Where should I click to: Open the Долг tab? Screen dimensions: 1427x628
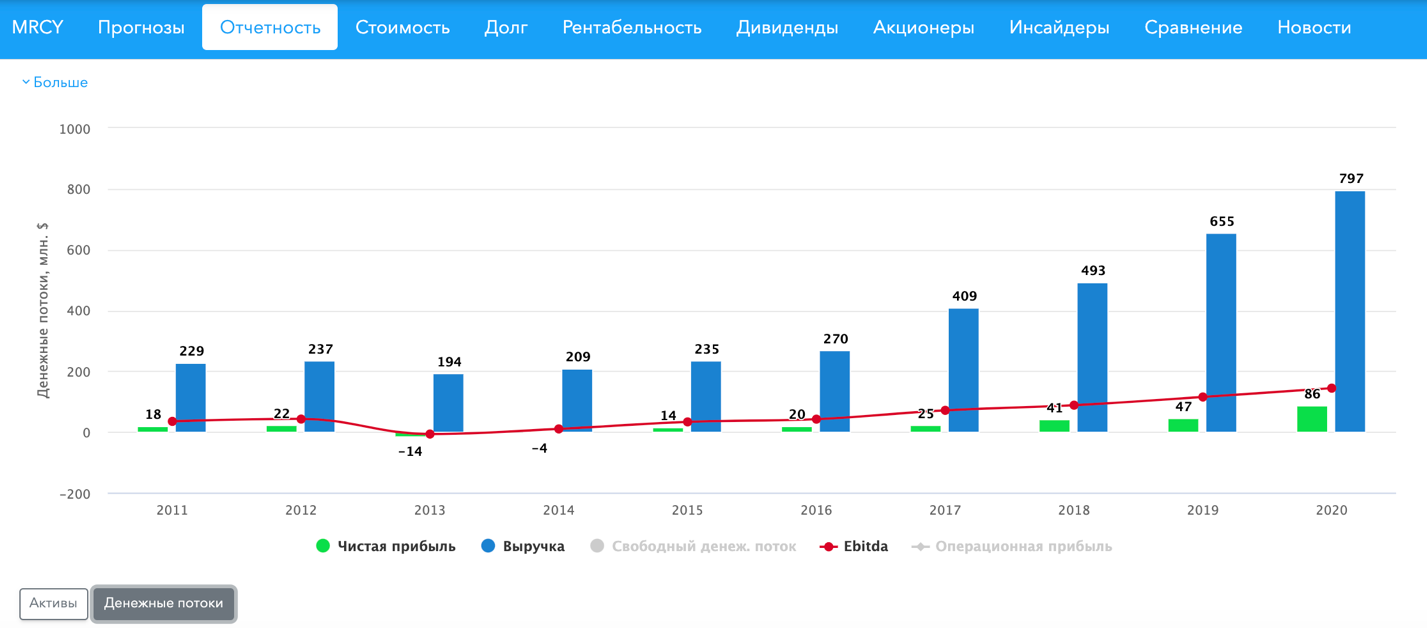(x=506, y=28)
